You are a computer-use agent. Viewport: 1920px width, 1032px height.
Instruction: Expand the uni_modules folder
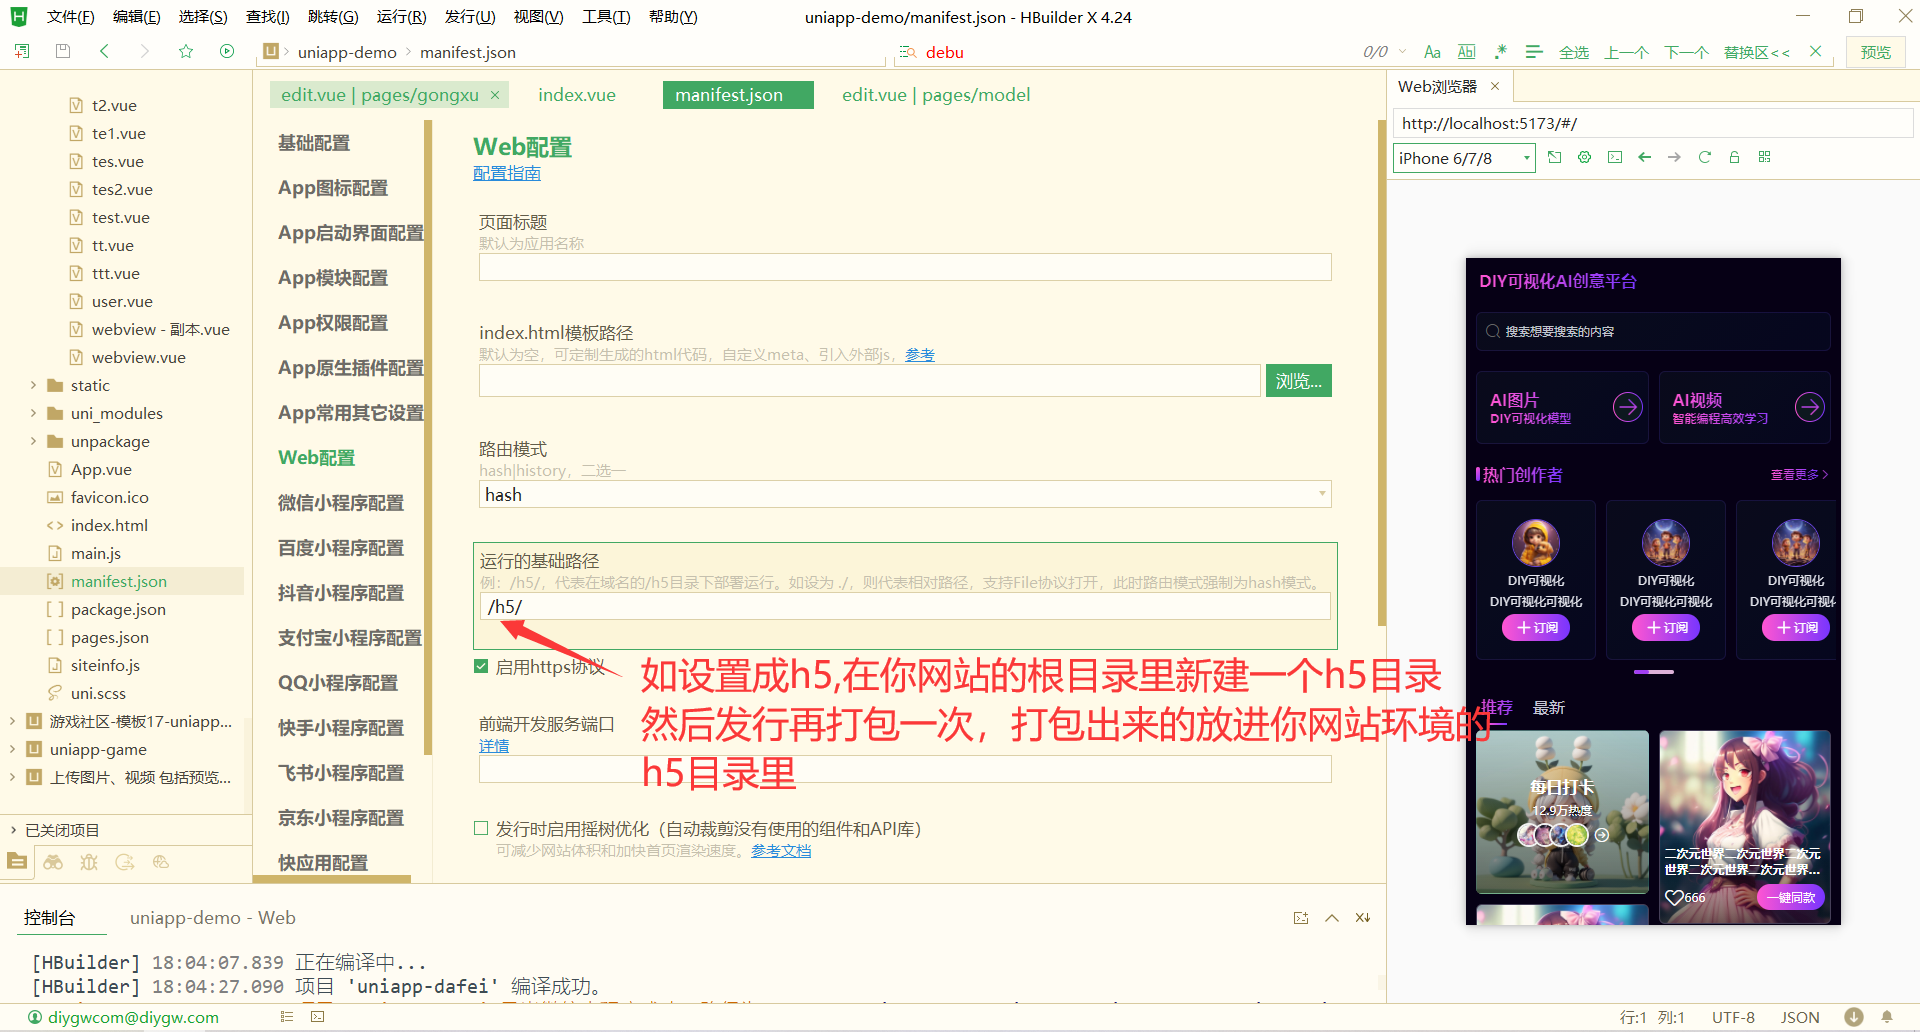pos(33,413)
